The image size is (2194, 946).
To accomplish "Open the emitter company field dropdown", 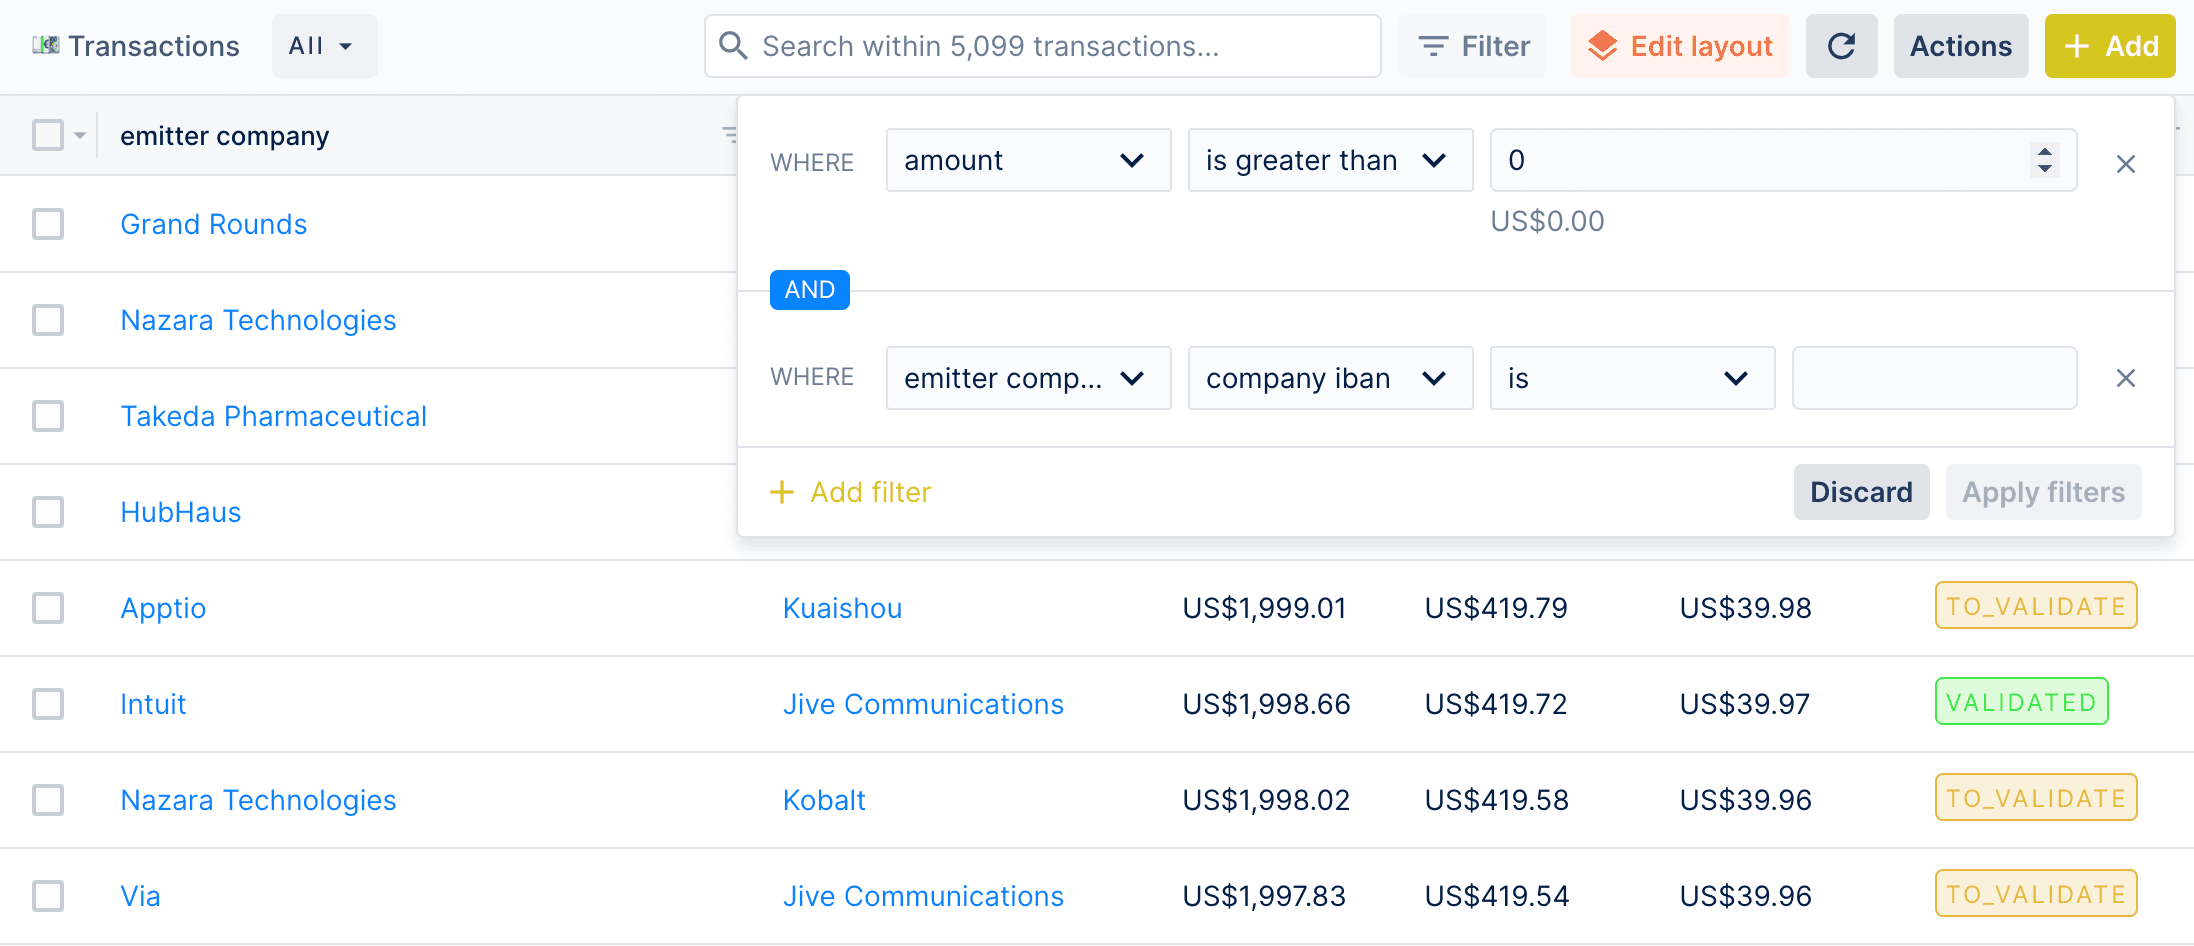I will (1028, 378).
